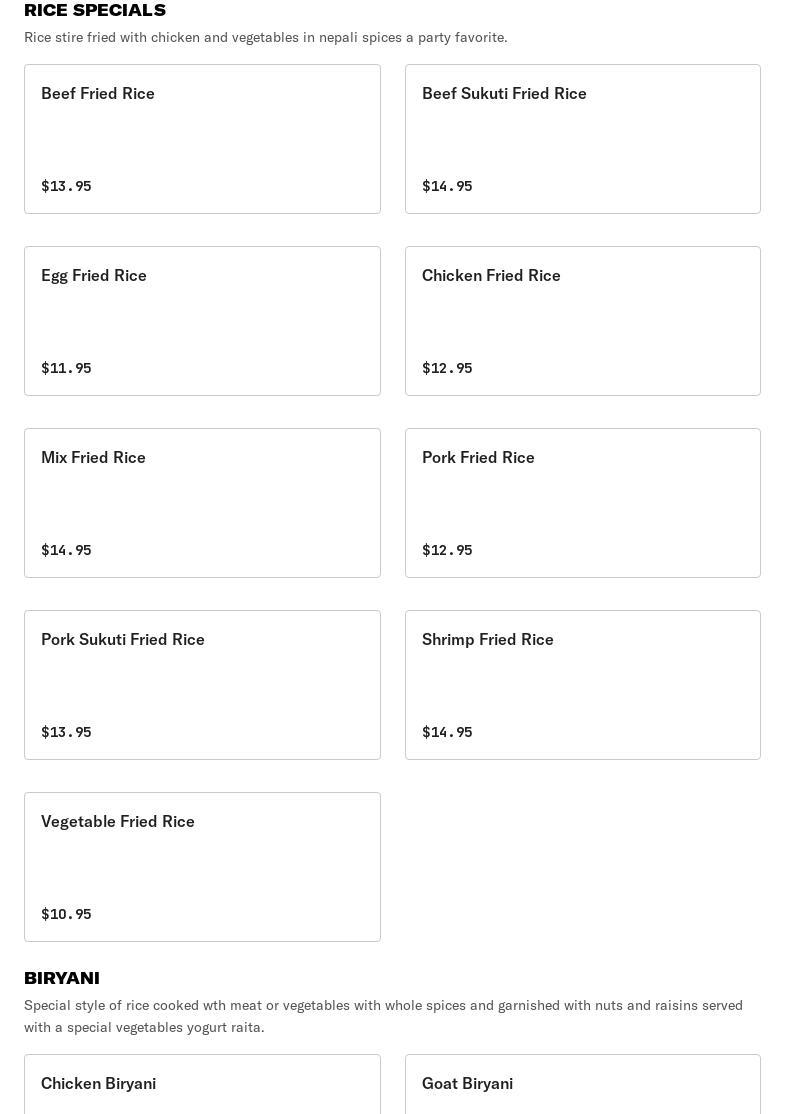Click the Rice Specials section heading
This screenshot has width=785, height=1114.
click(x=95, y=10)
